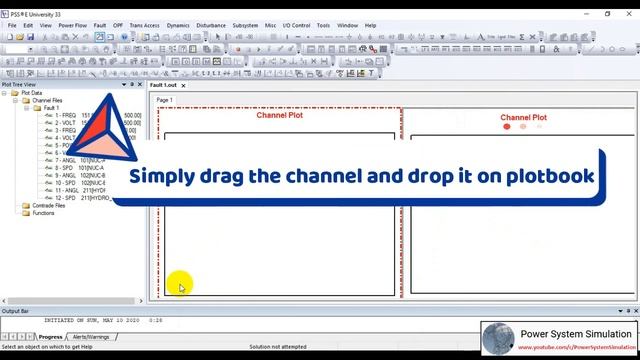Collapse the Fault 1 tree node

click(x=27, y=108)
